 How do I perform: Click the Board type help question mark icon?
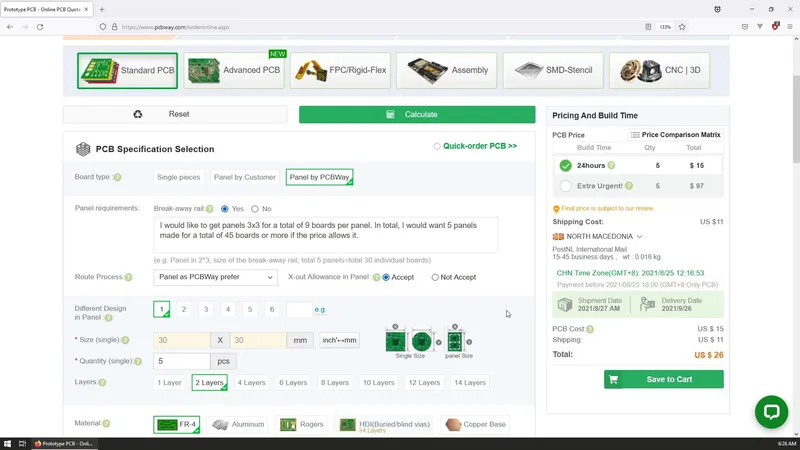point(117,177)
